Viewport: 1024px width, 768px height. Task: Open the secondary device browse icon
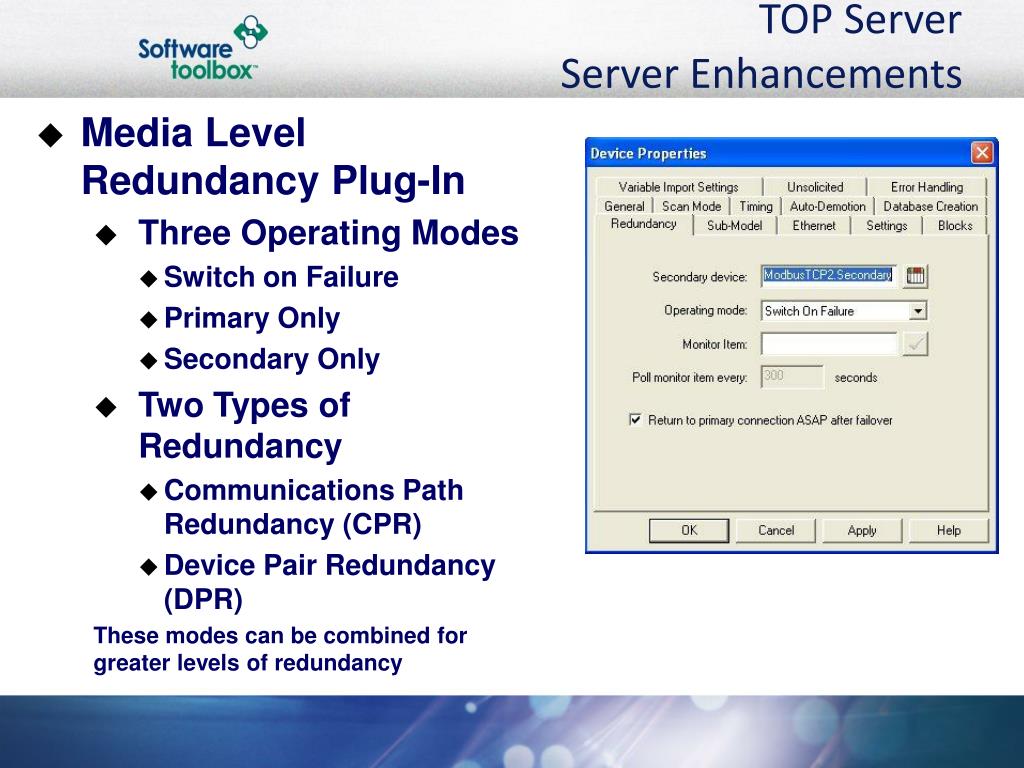coord(915,276)
